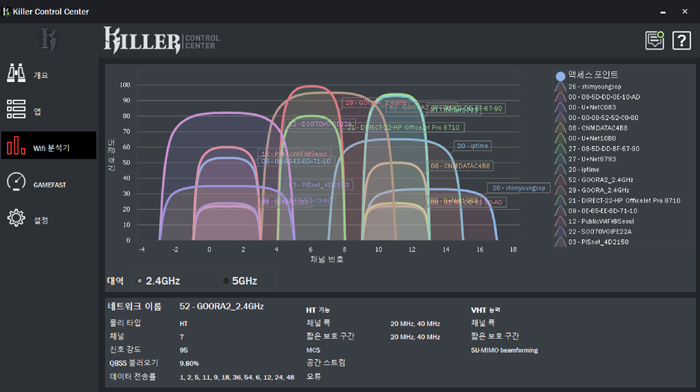
Task: Click legend curve icon for 03 - PISnet_4D2150
Action: click(x=560, y=242)
